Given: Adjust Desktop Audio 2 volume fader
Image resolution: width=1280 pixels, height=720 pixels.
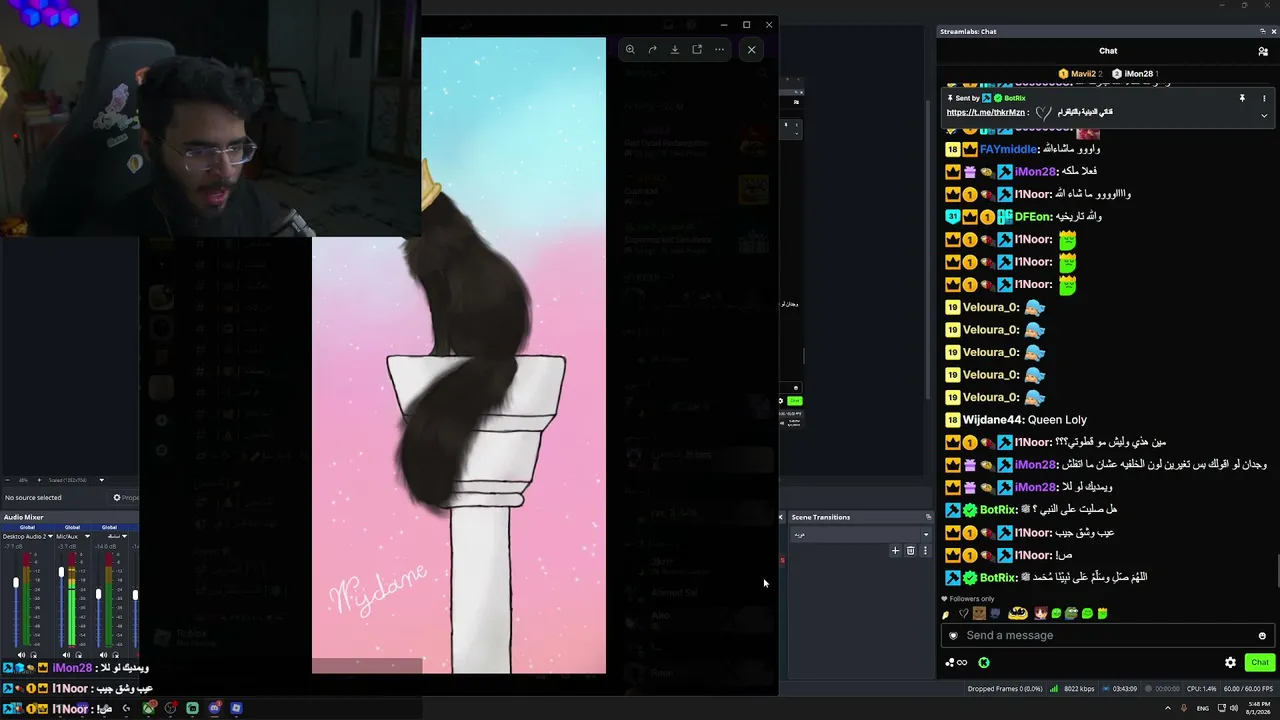Looking at the screenshot, I should click(15, 583).
